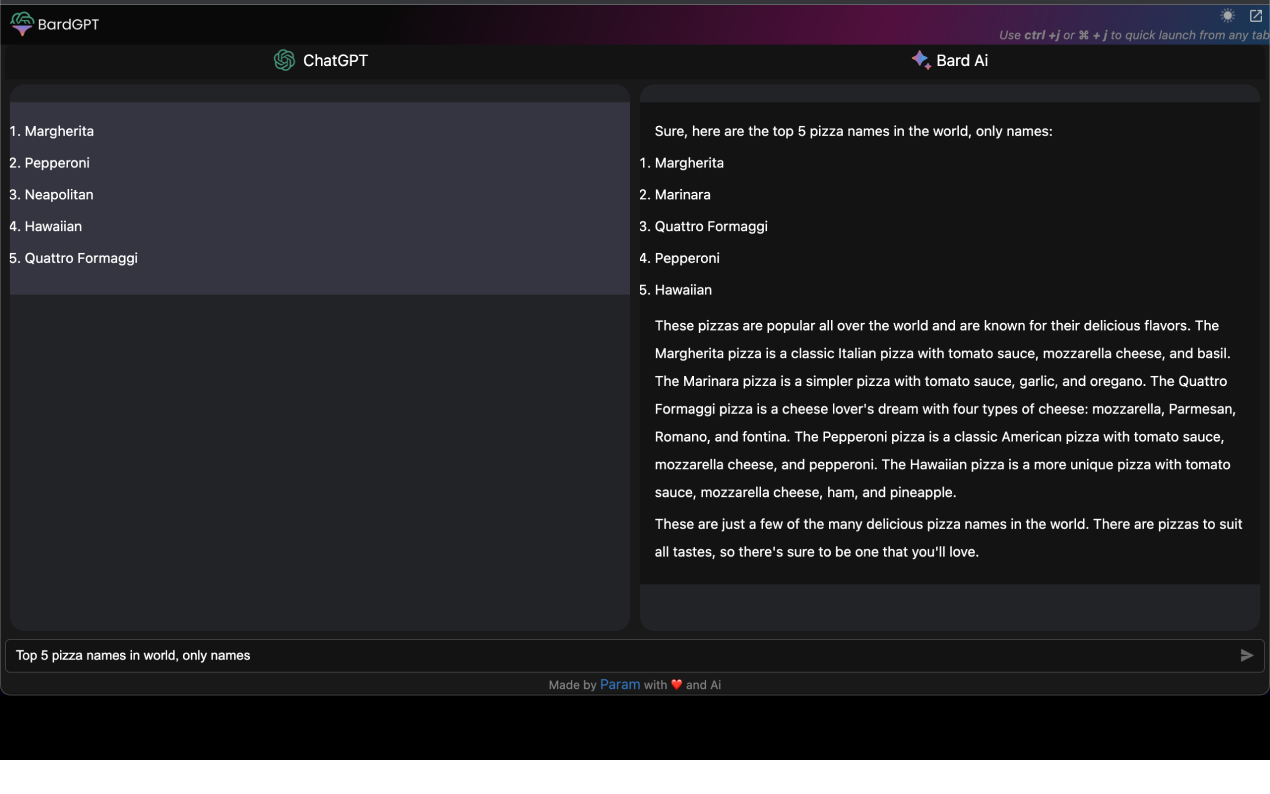
Task: Click Margherita in Bard Ai list
Action: (689, 163)
